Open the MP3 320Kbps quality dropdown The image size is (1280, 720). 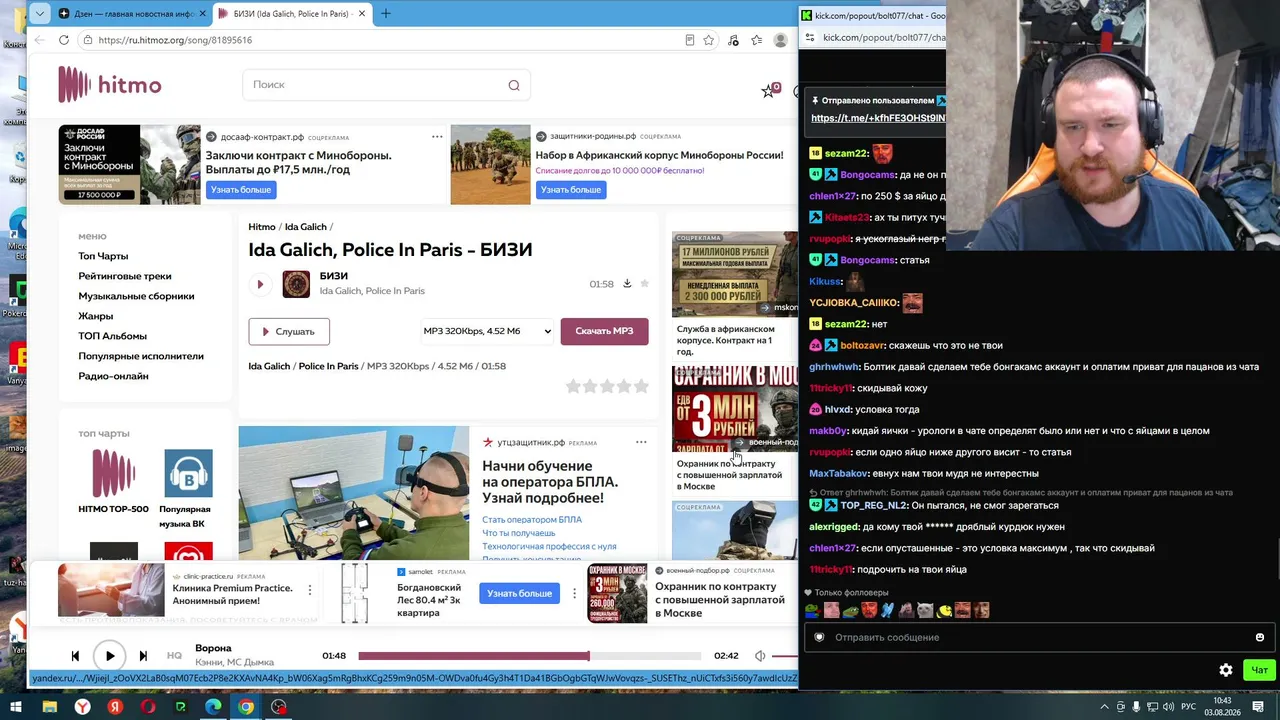tap(487, 331)
